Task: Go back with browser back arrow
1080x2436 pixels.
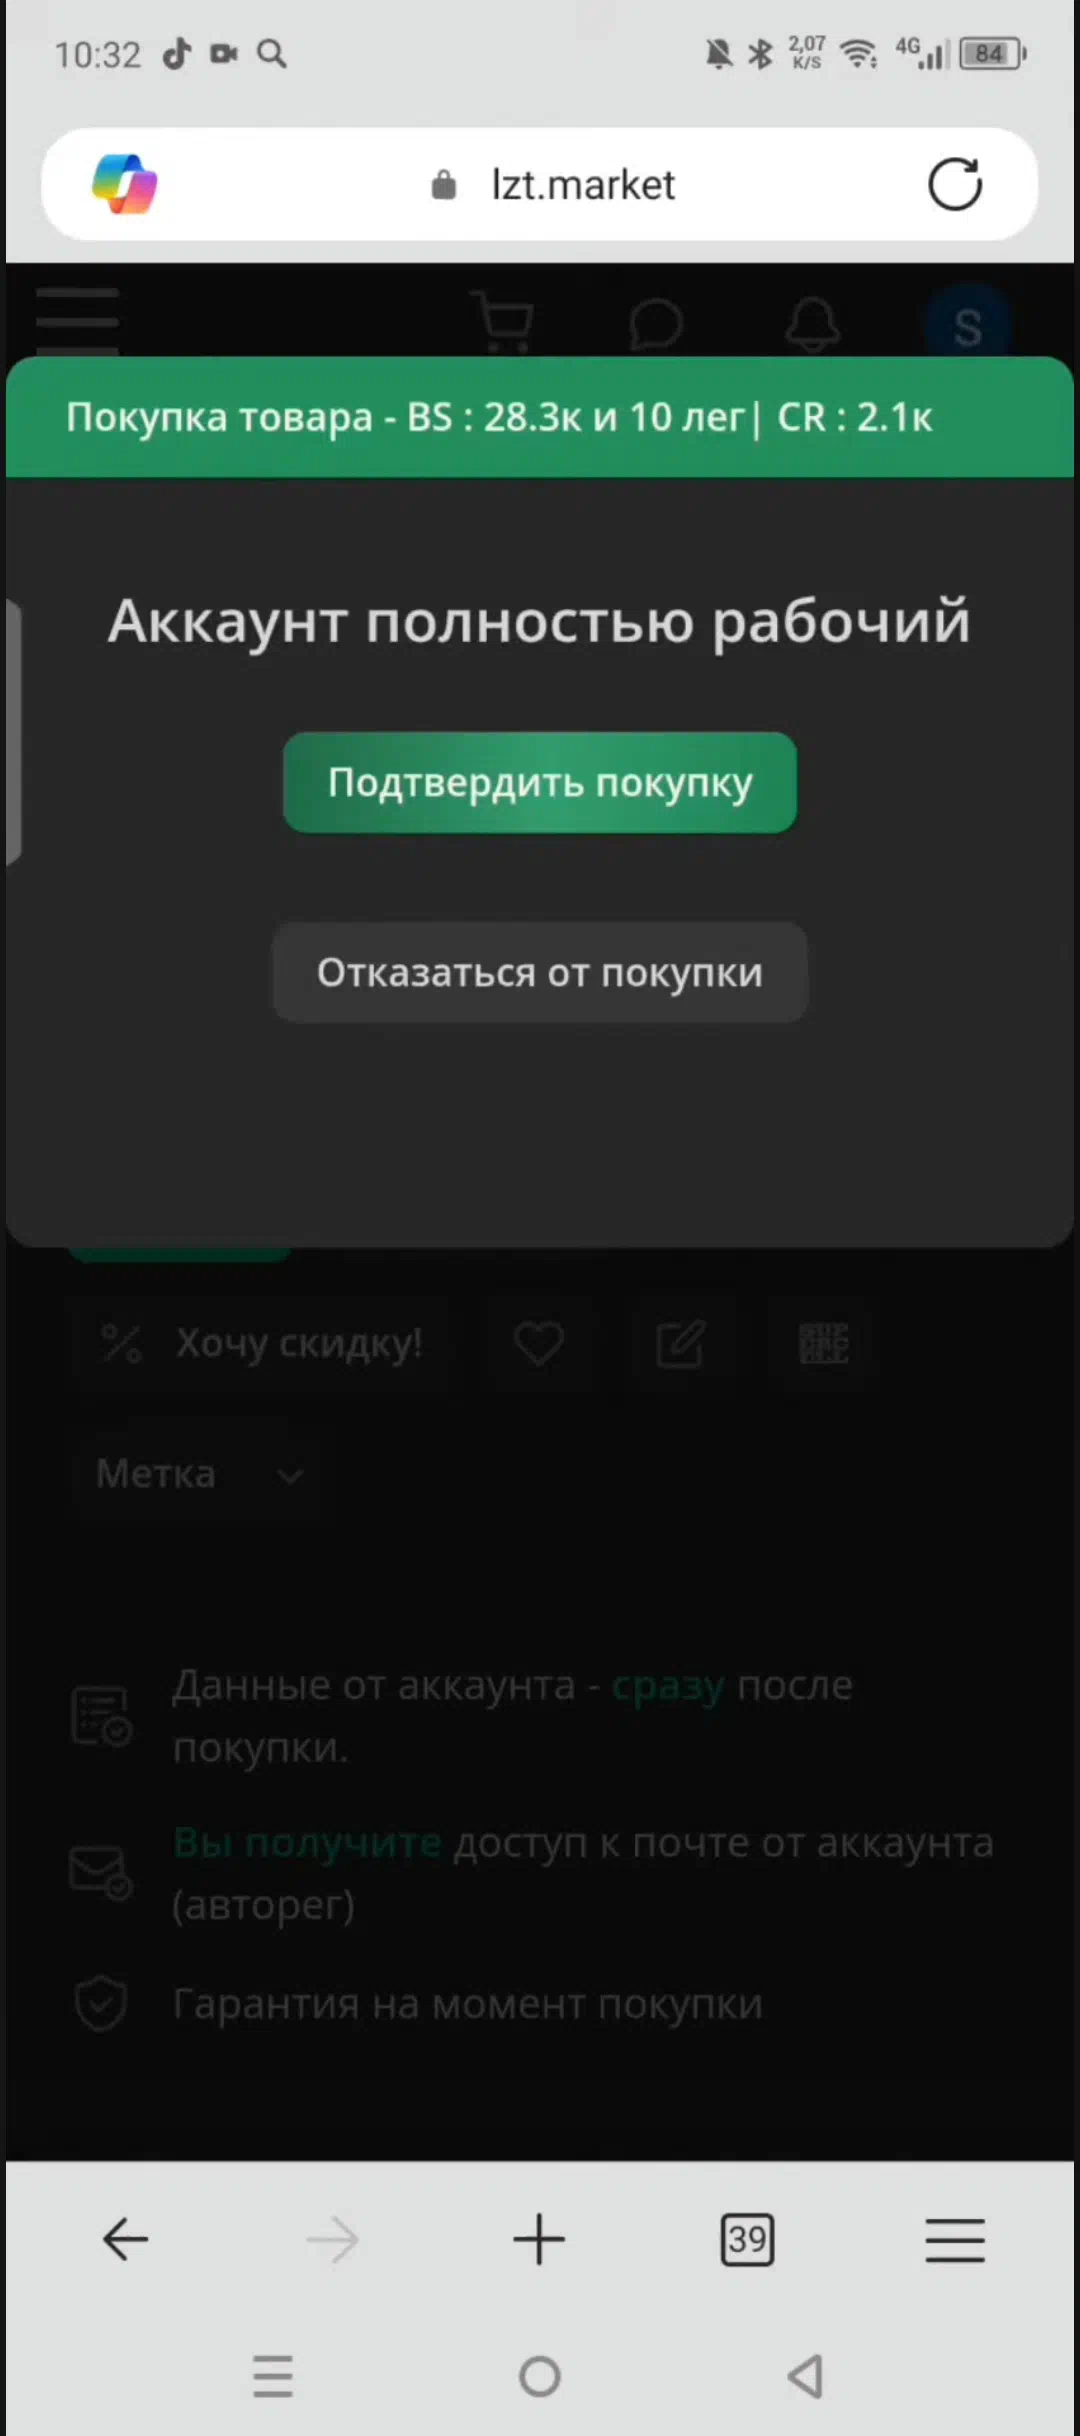Action: pyautogui.click(x=126, y=2239)
